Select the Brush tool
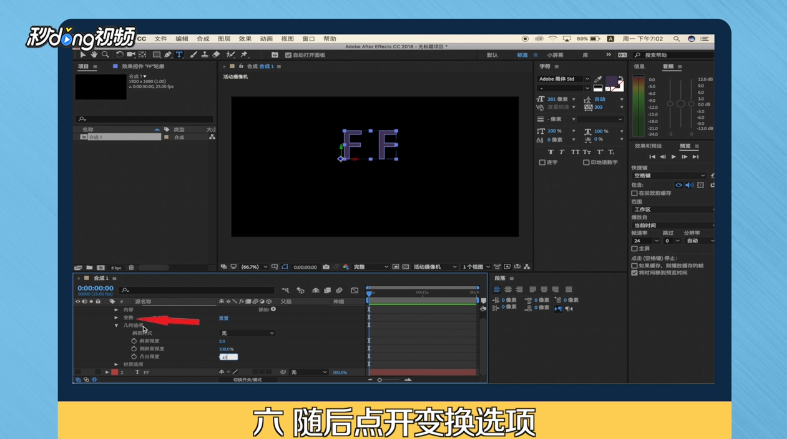The image size is (787, 439). [x=194, y=54]
